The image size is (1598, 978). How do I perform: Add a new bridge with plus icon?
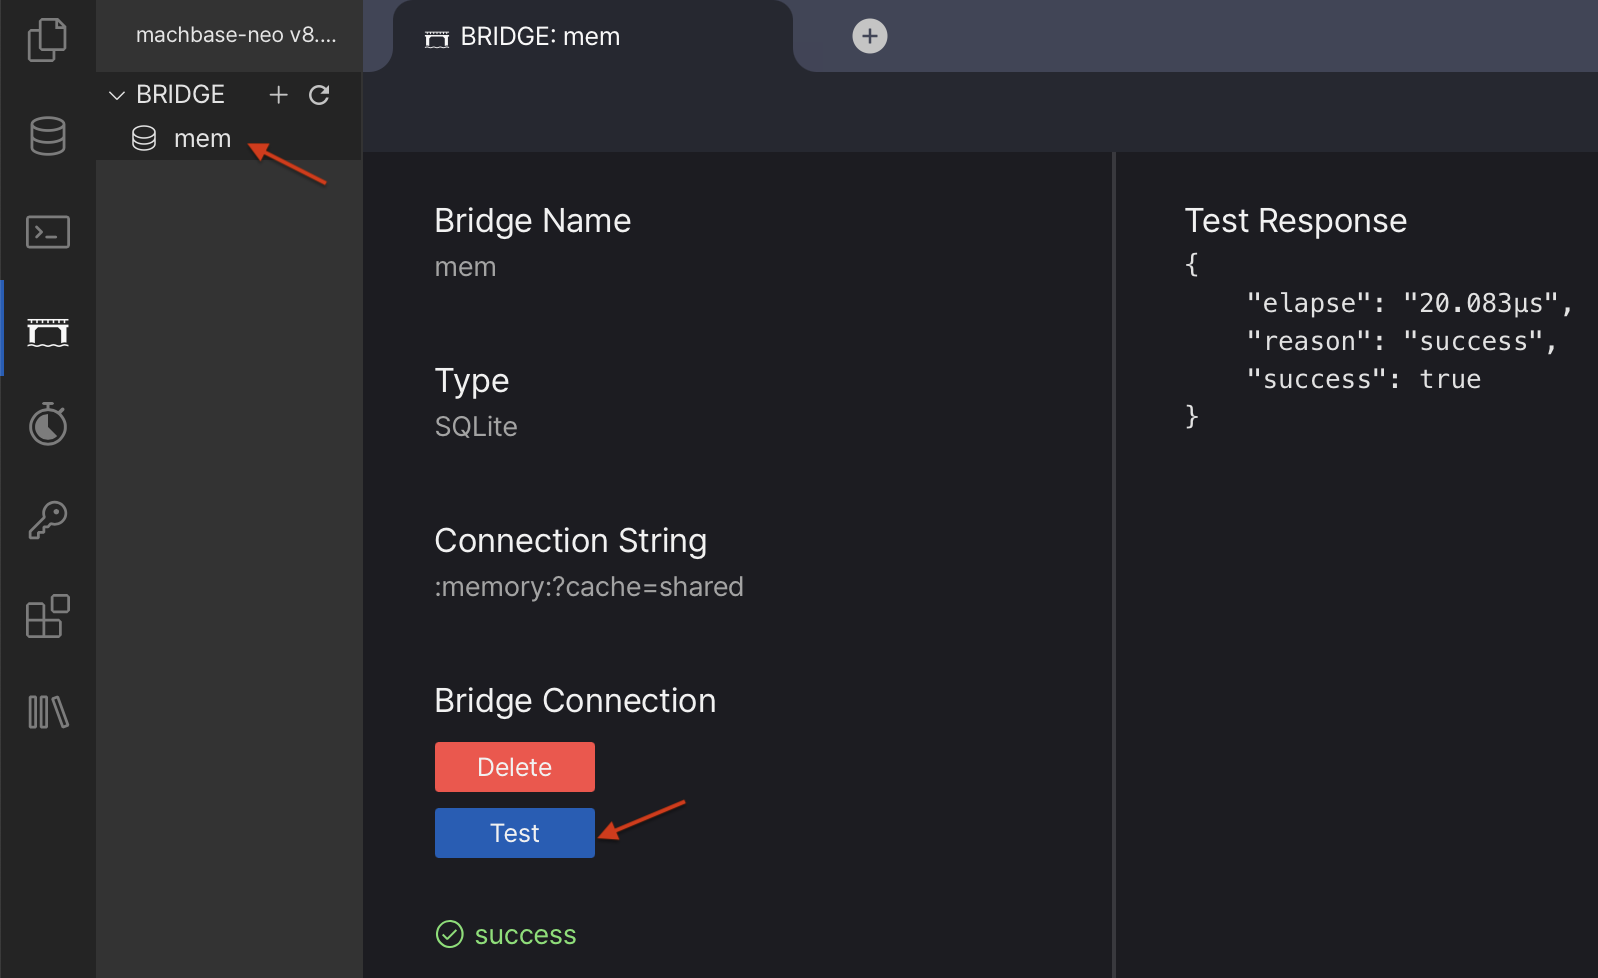[278, 95]
